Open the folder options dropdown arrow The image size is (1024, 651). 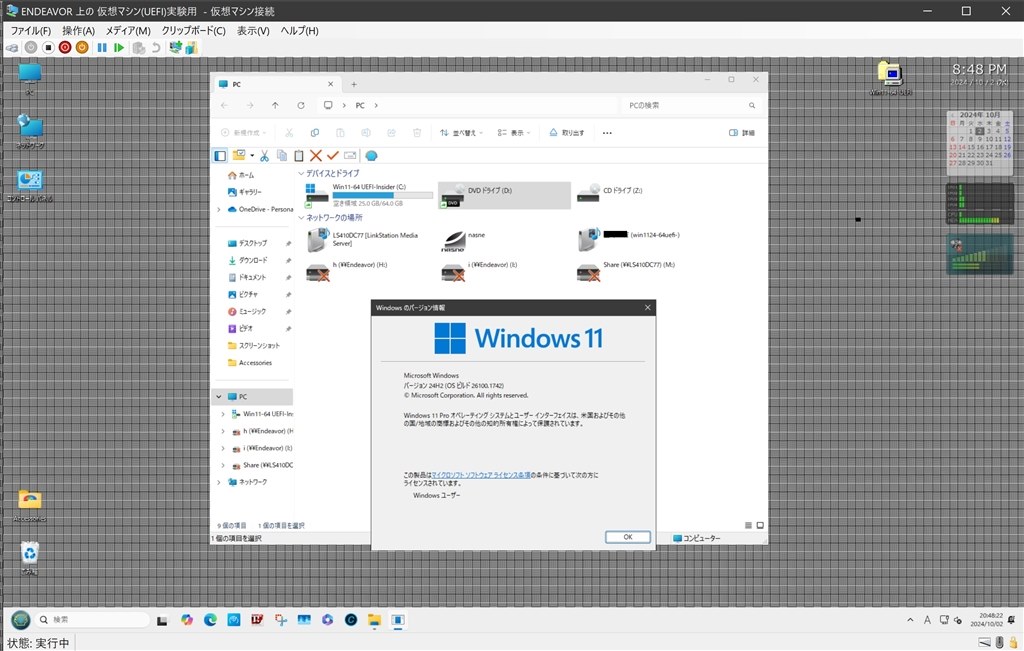[x=252, y=155]
